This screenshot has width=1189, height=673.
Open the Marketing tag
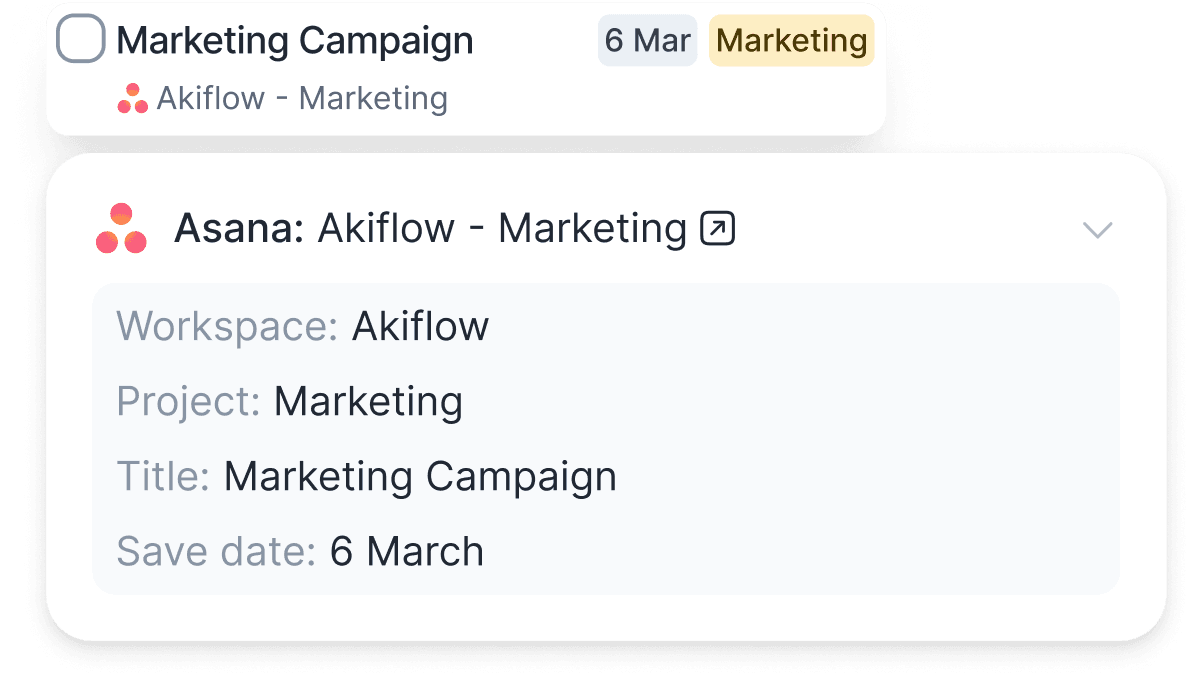(791, 40)
